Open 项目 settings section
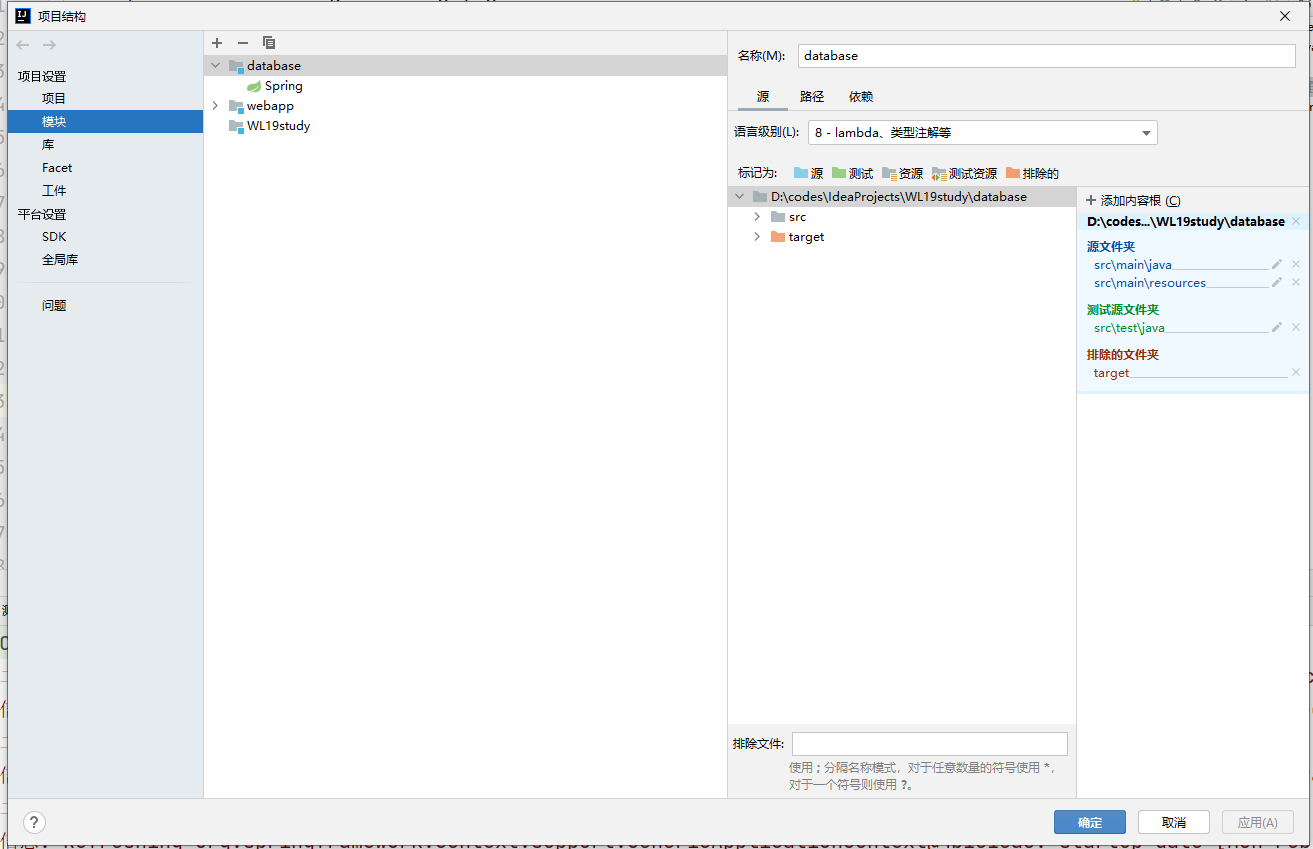Viewport: 1313px width, 849px height. (54, 98)
